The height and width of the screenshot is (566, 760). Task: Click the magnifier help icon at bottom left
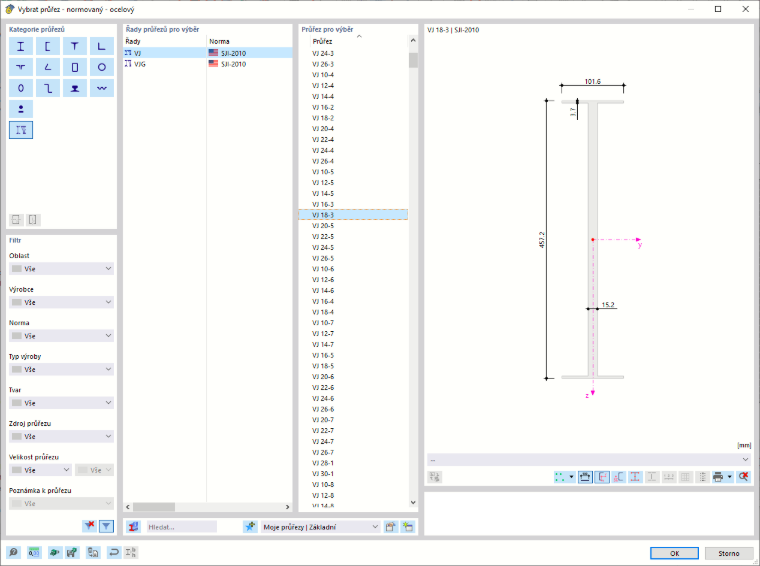tap(14, 552)
